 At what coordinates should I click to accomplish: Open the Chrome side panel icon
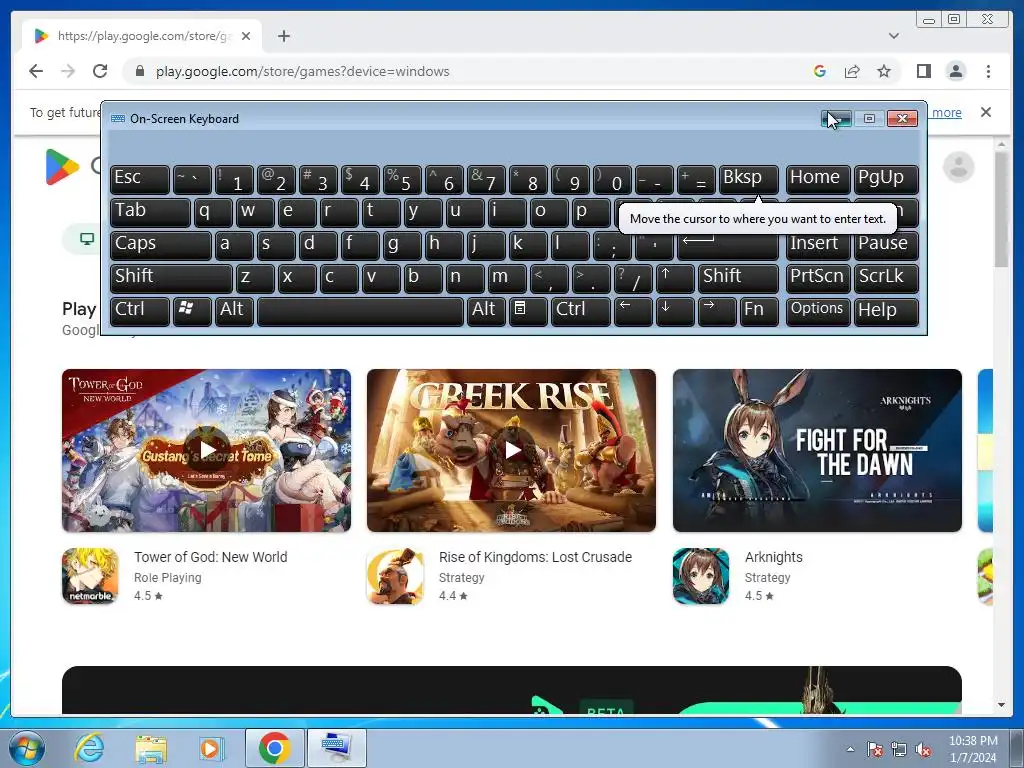tap(923, 71)
